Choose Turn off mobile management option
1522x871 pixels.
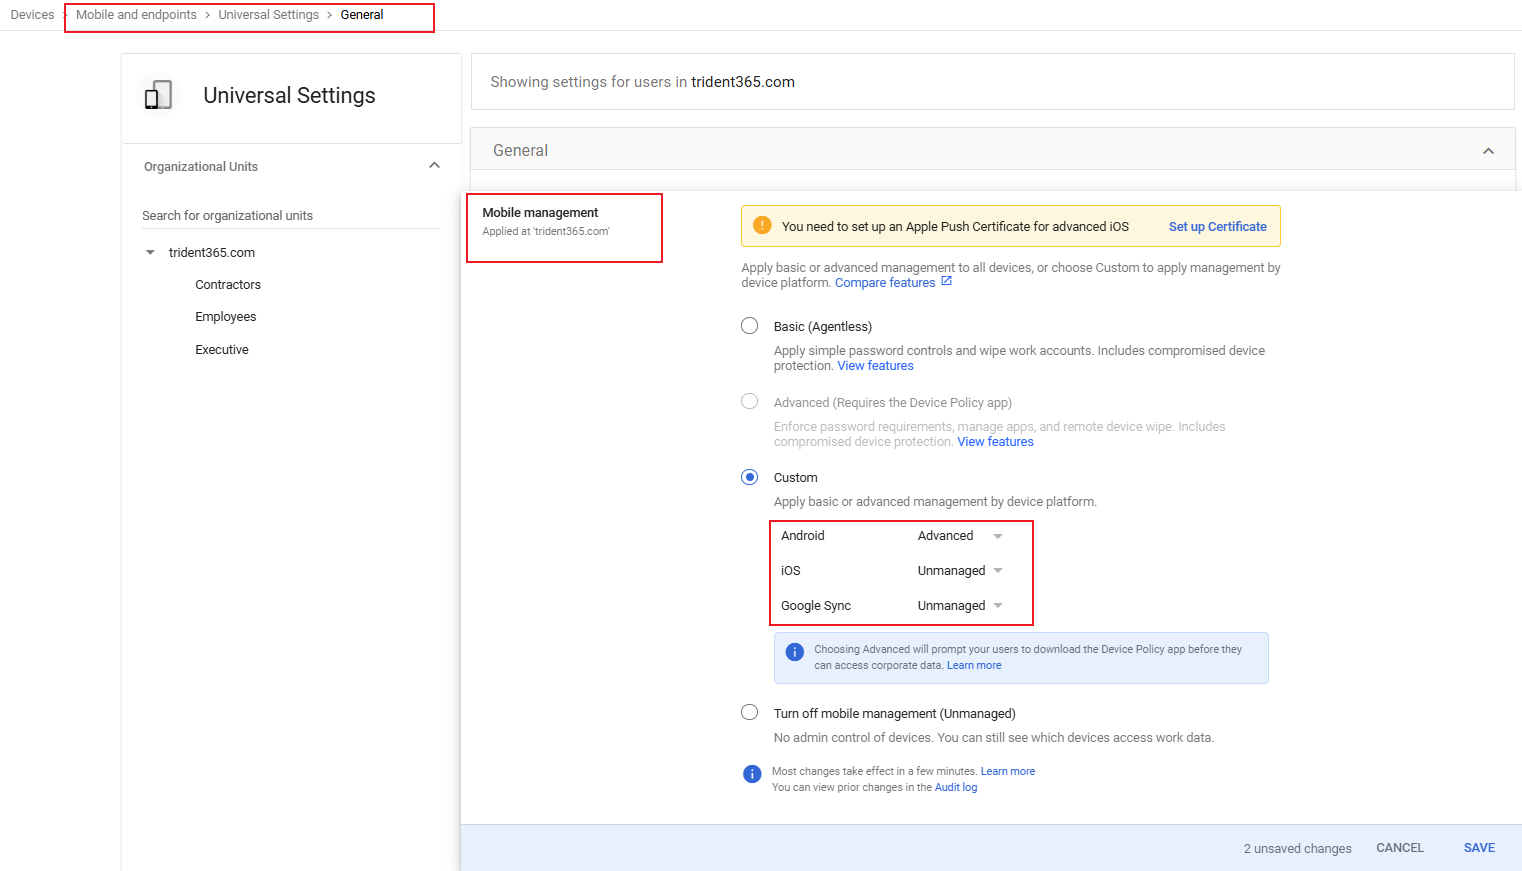tap(749, 713)
